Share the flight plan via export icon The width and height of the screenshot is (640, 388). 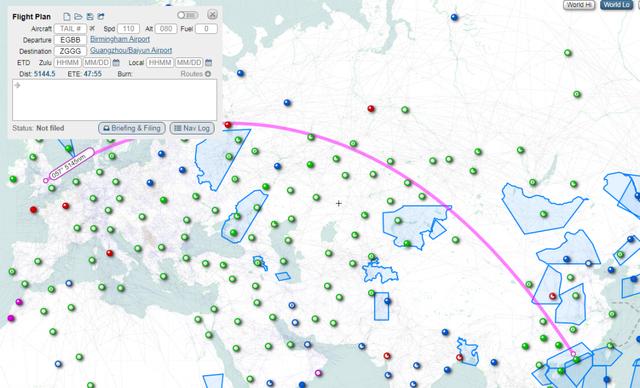point(101,17)
